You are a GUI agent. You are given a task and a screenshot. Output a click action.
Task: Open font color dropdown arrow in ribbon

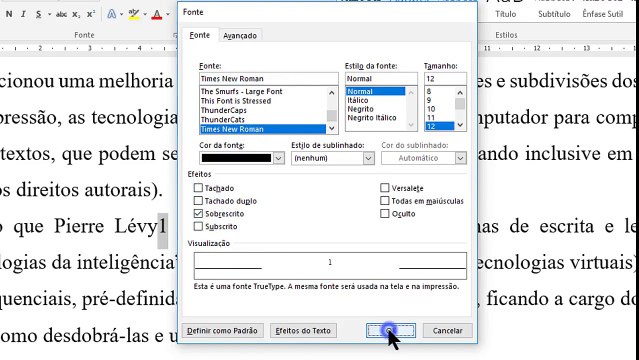tap(168, 15)
